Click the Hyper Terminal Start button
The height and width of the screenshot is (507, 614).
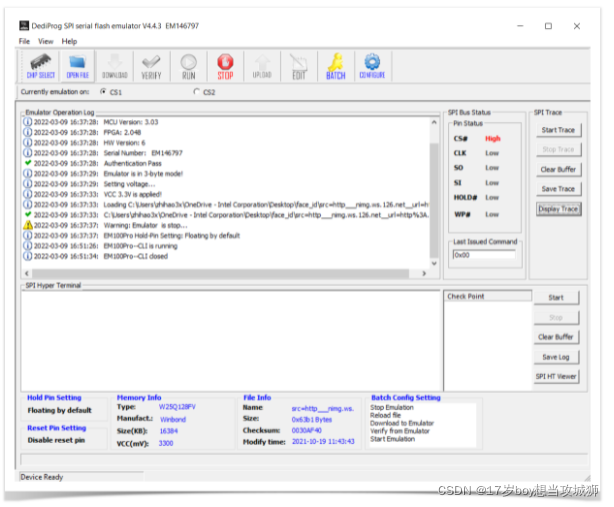click(556, 298)
